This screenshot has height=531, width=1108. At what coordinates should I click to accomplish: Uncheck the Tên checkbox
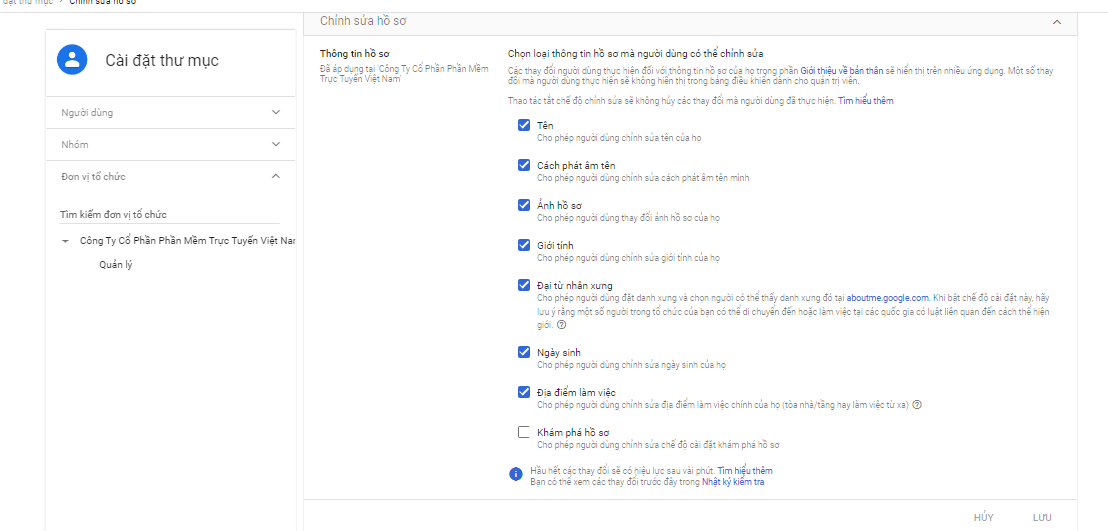coord(524,125)
